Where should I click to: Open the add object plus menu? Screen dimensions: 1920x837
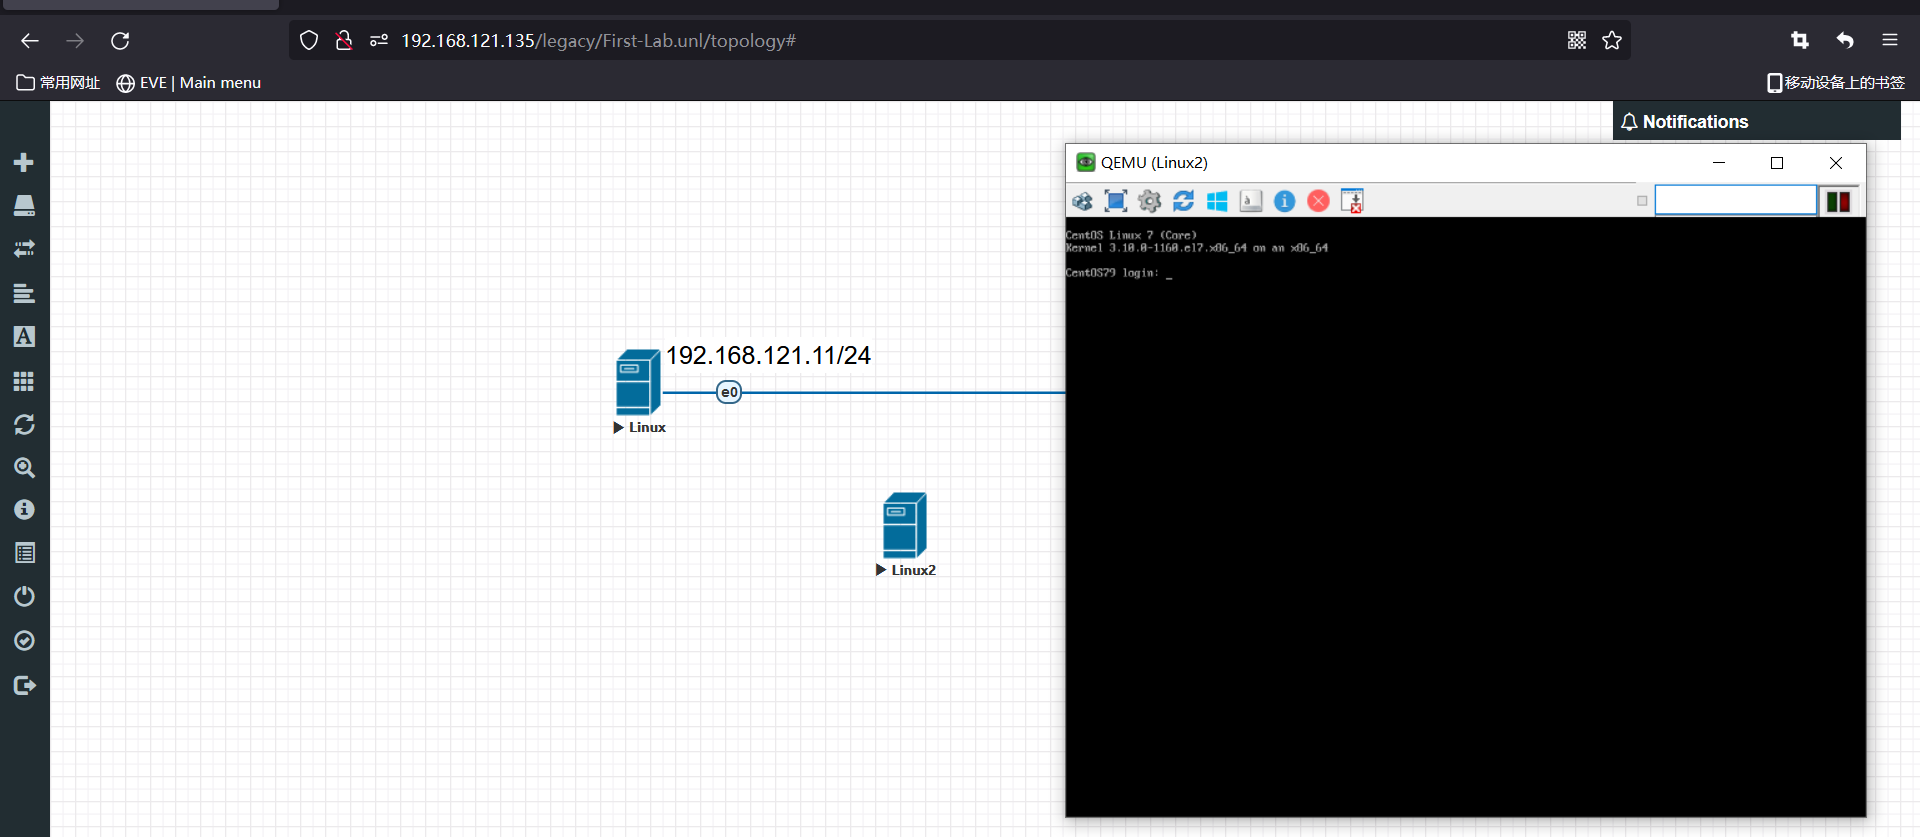tap(24, 162)
